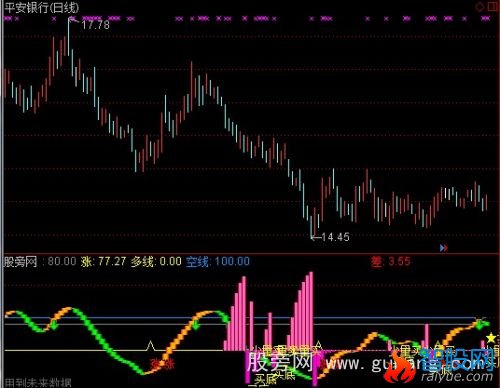The image size is (500, 388).
Task: Click the 用到未来数据 notice text
Action: tap(38, 383)
